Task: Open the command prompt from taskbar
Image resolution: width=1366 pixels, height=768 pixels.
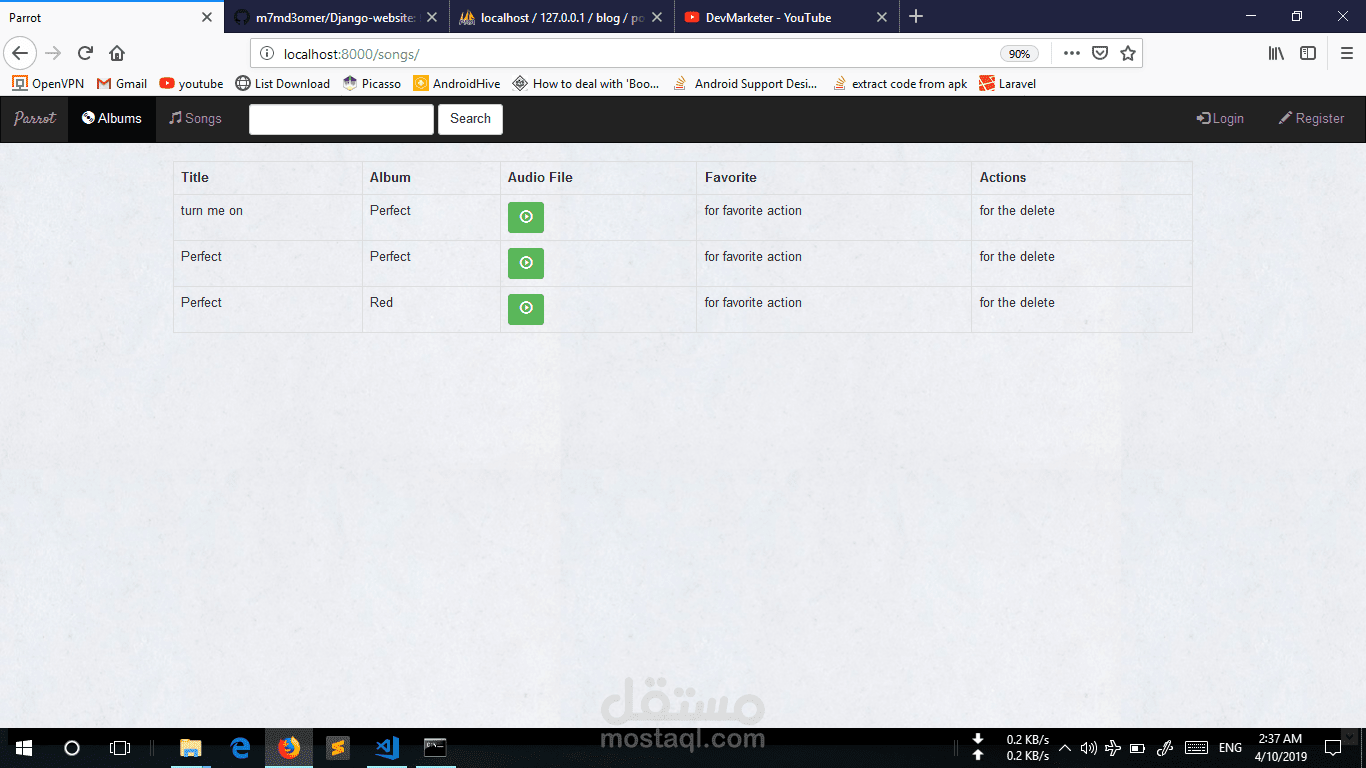Action: point(435,748)
